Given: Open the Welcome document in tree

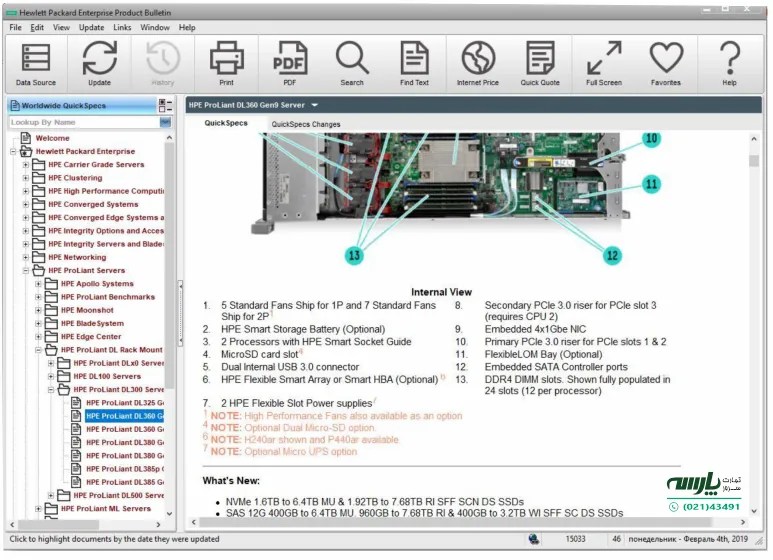Looking at the screenshot, I should tap(52, 138).
